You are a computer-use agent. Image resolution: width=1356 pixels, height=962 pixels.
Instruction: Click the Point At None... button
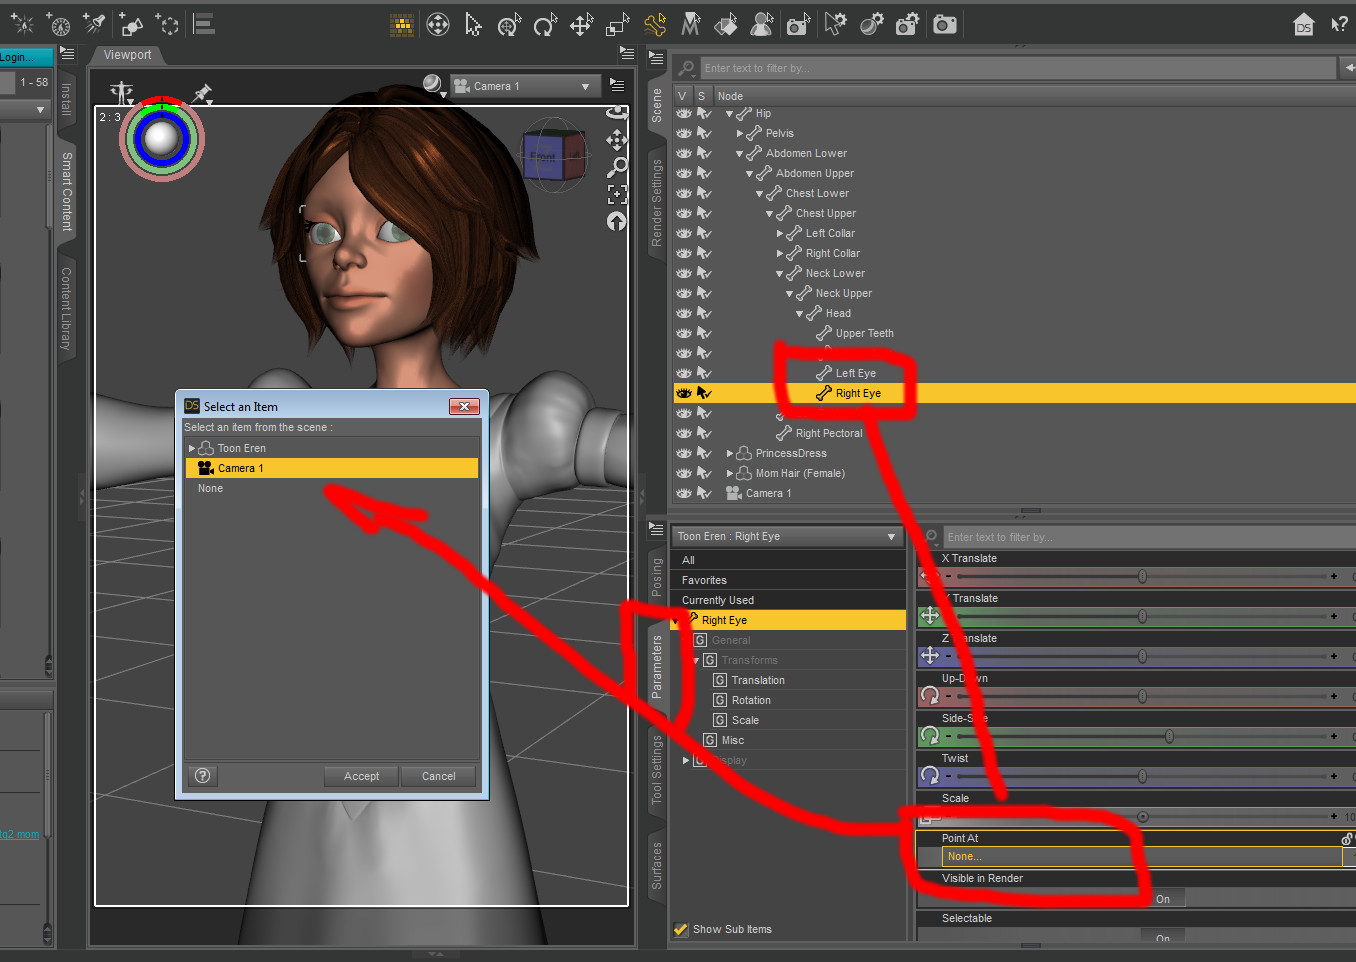point(1142,857)
